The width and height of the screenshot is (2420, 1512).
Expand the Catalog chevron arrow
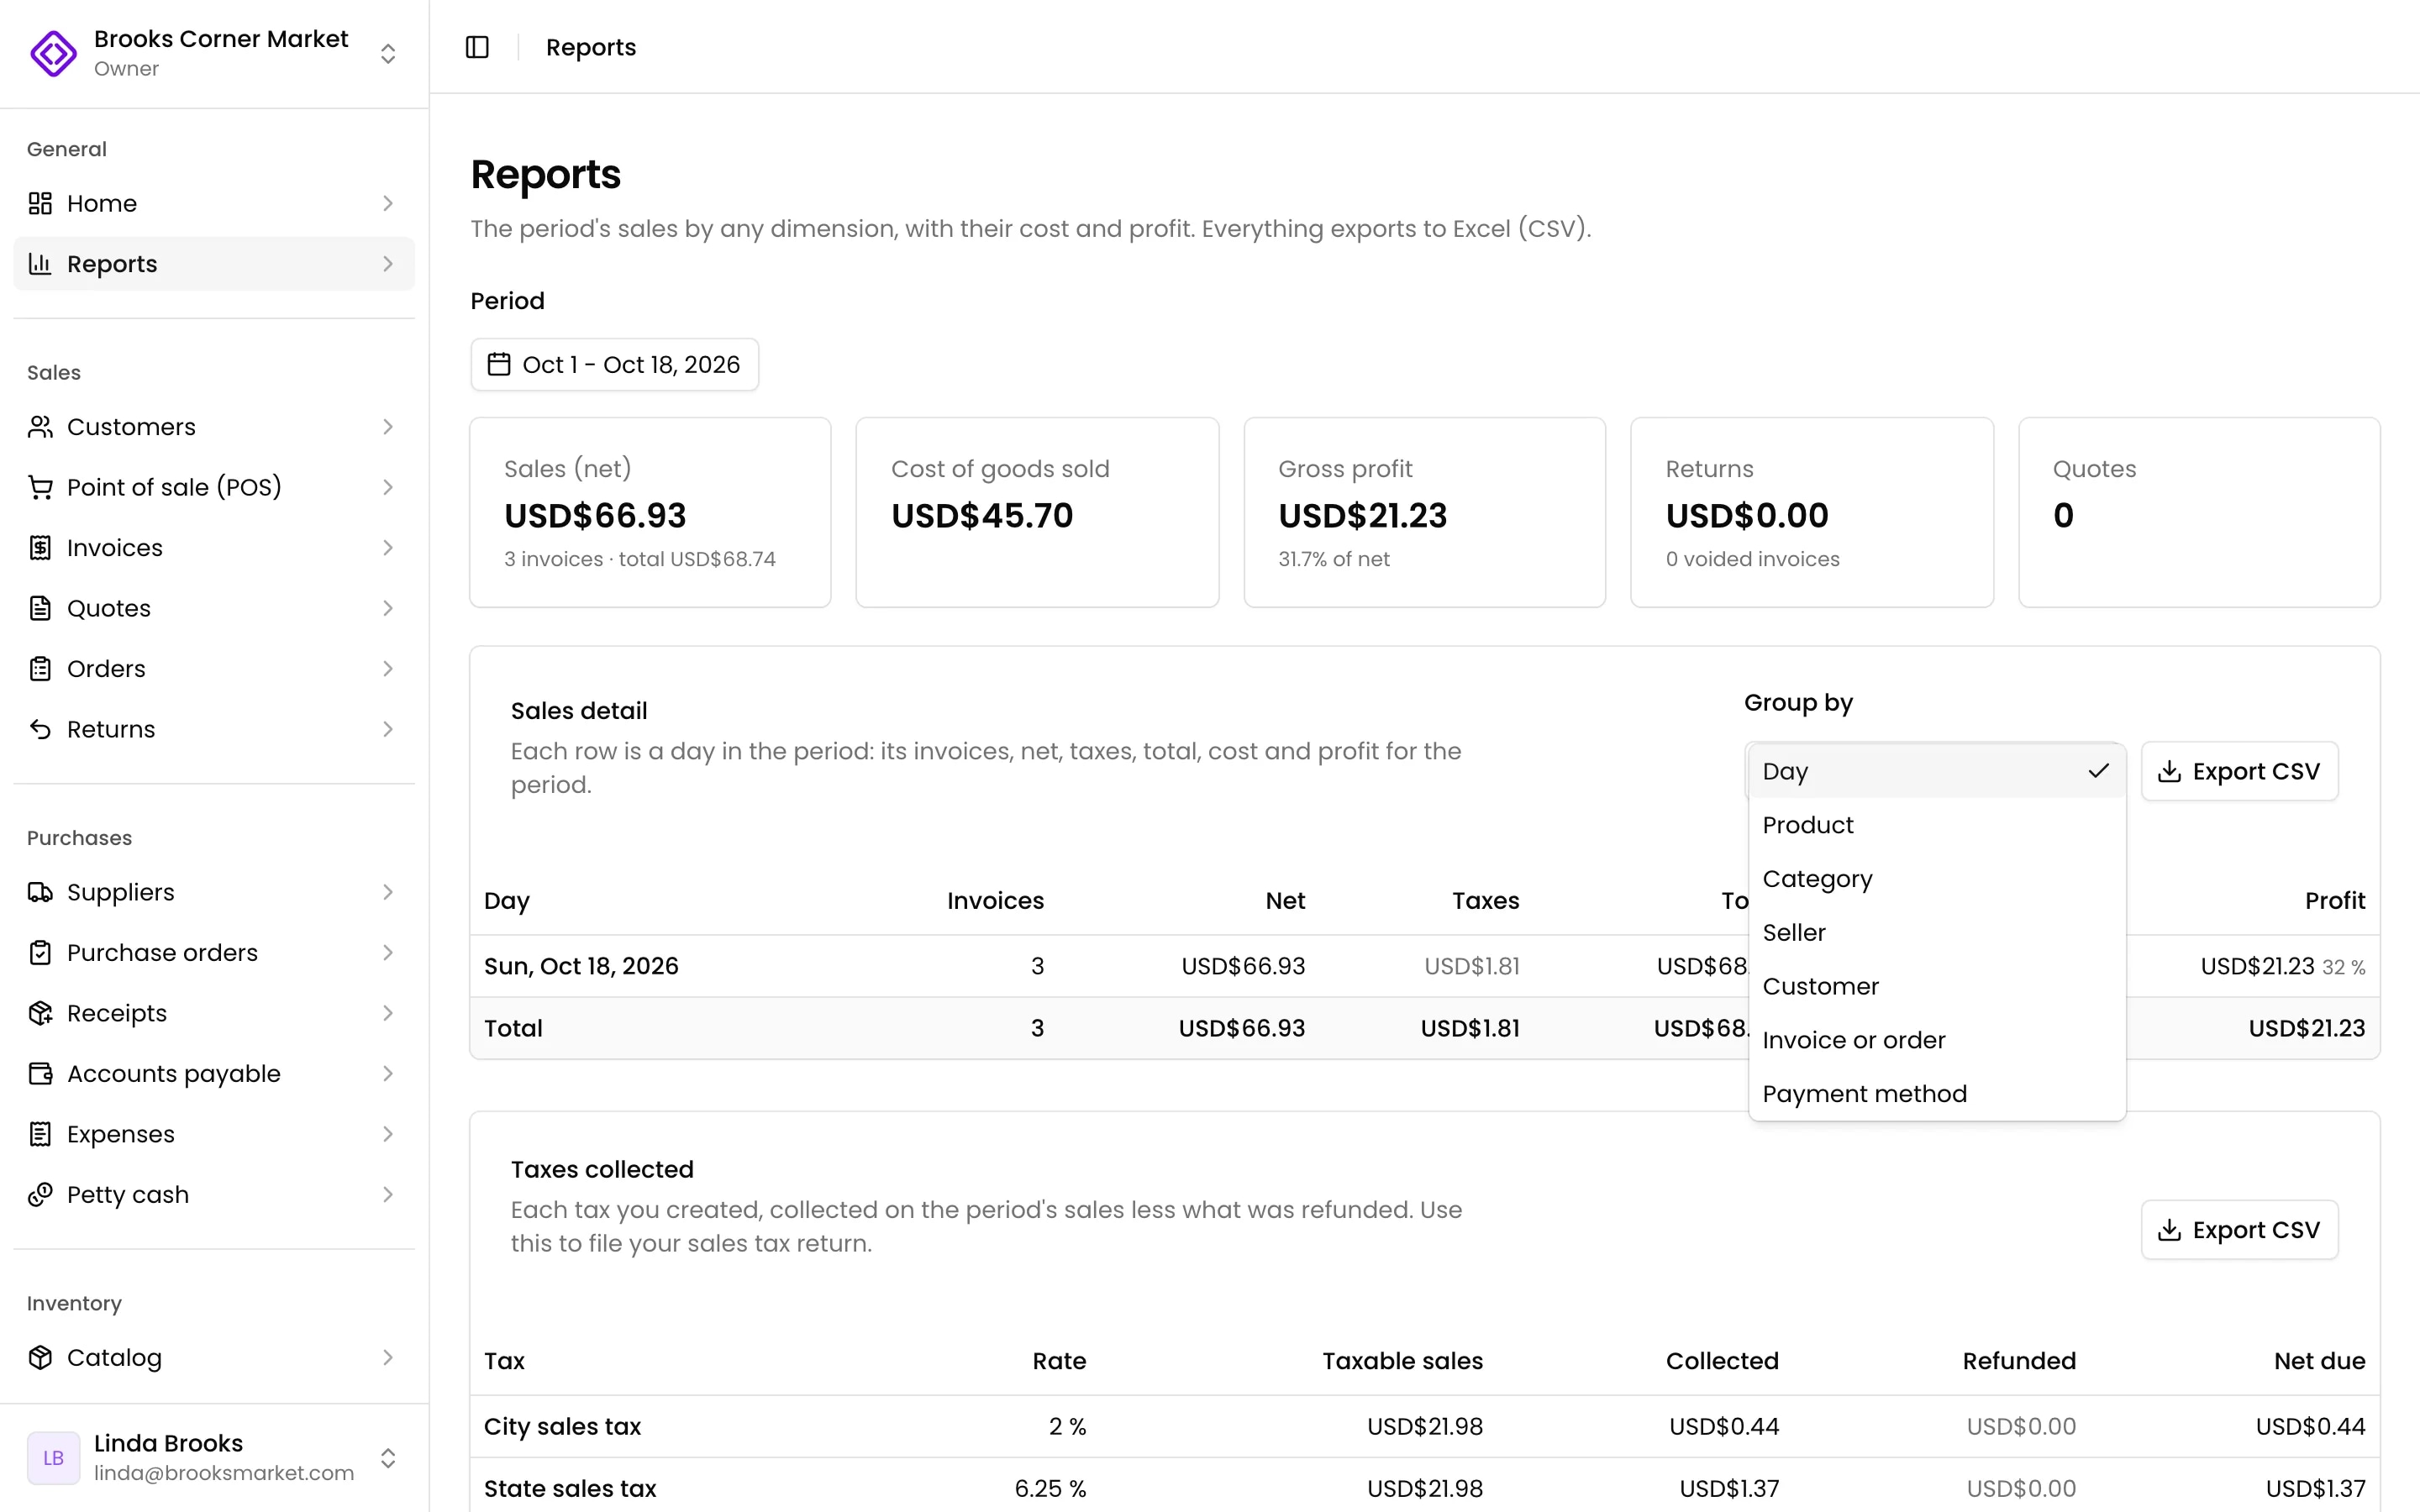pos(388,1357)
